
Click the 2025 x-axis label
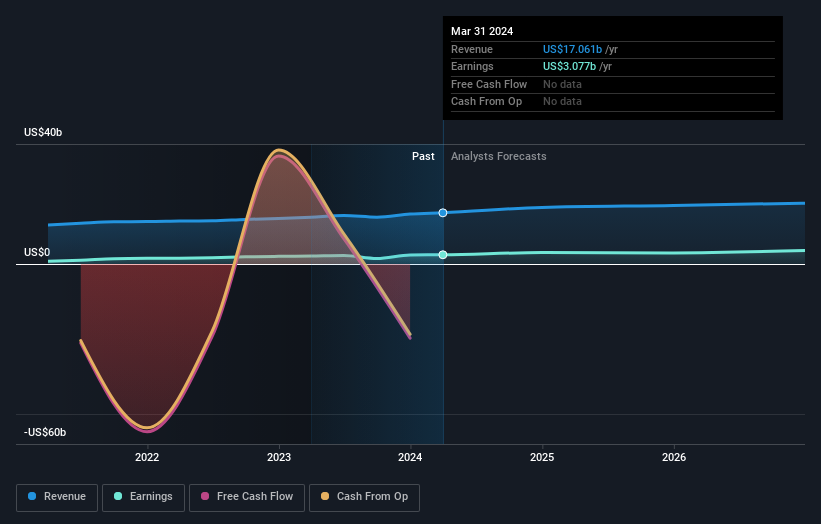click(542, 457)
